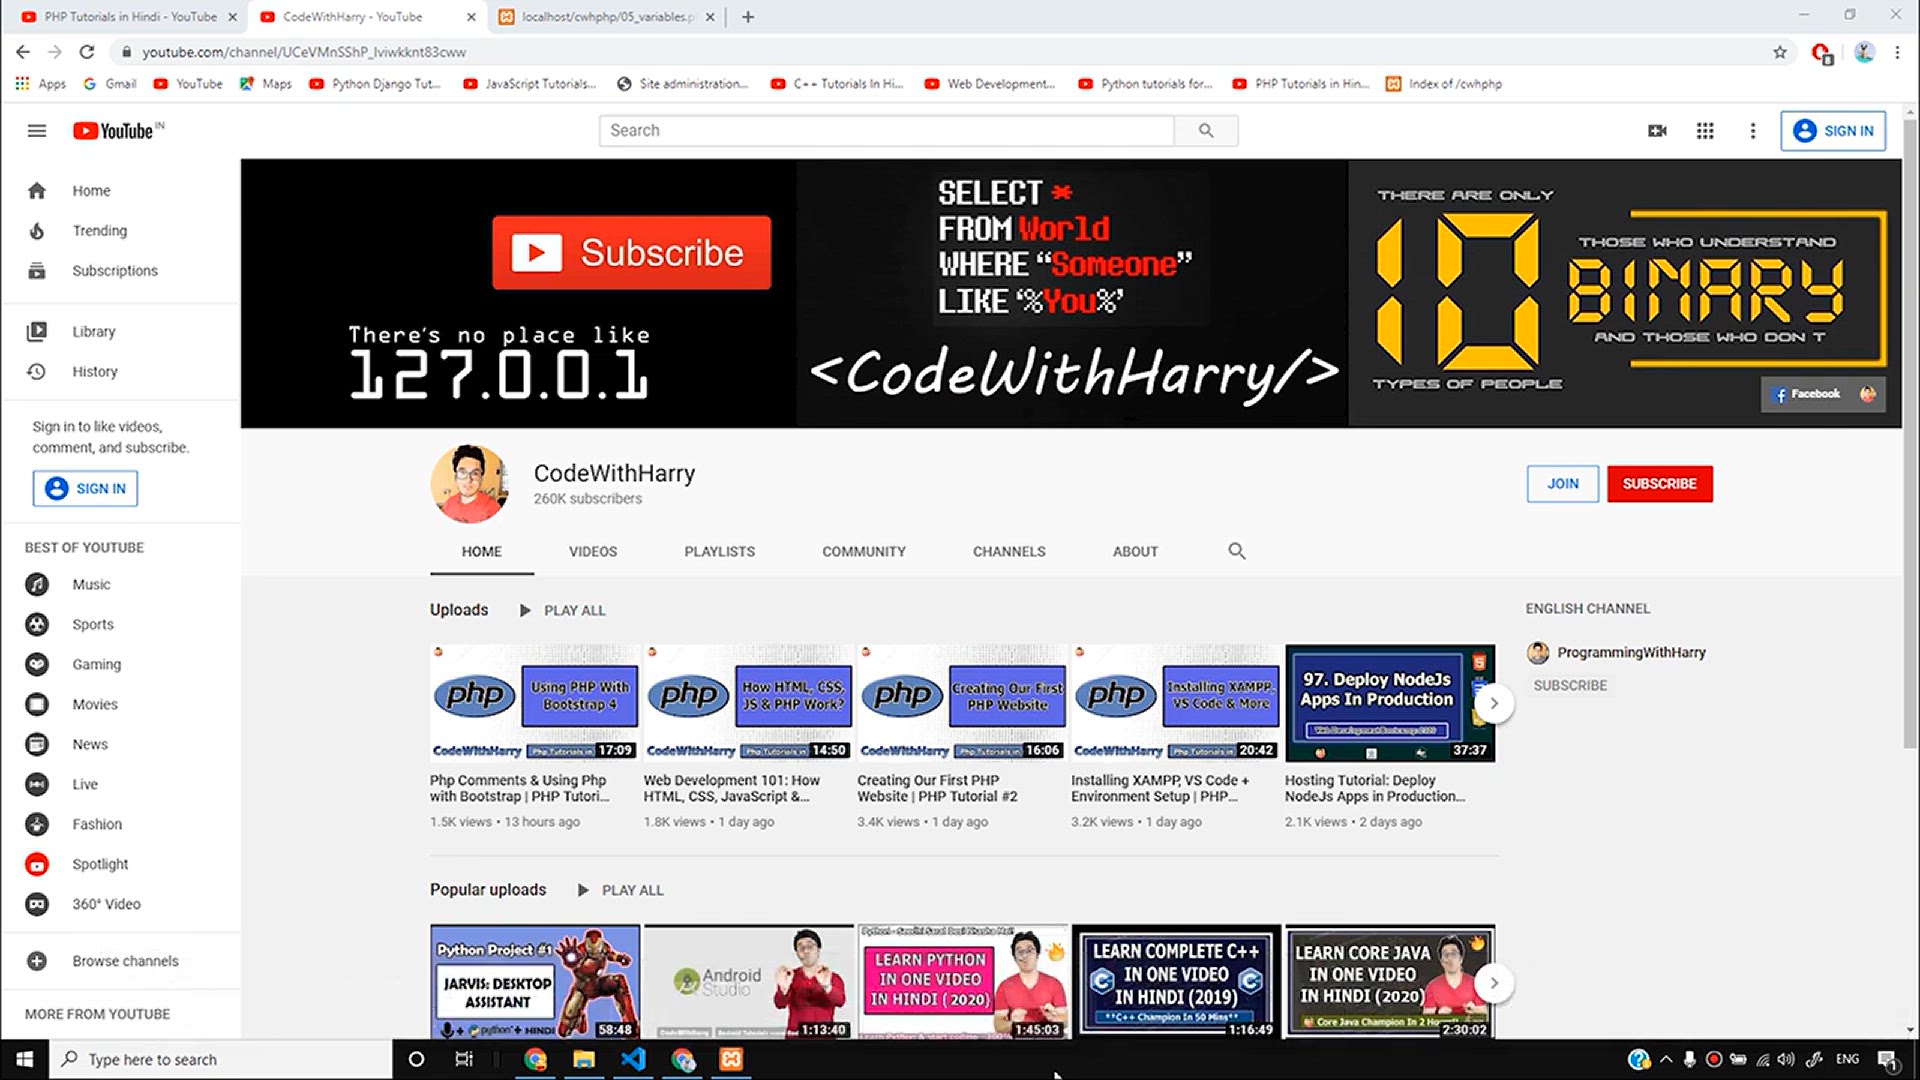Image resolution: width=1920 pixels, height=1080 pixels.
Task: Select the channel HOME tab
Action: coord(482,552)
